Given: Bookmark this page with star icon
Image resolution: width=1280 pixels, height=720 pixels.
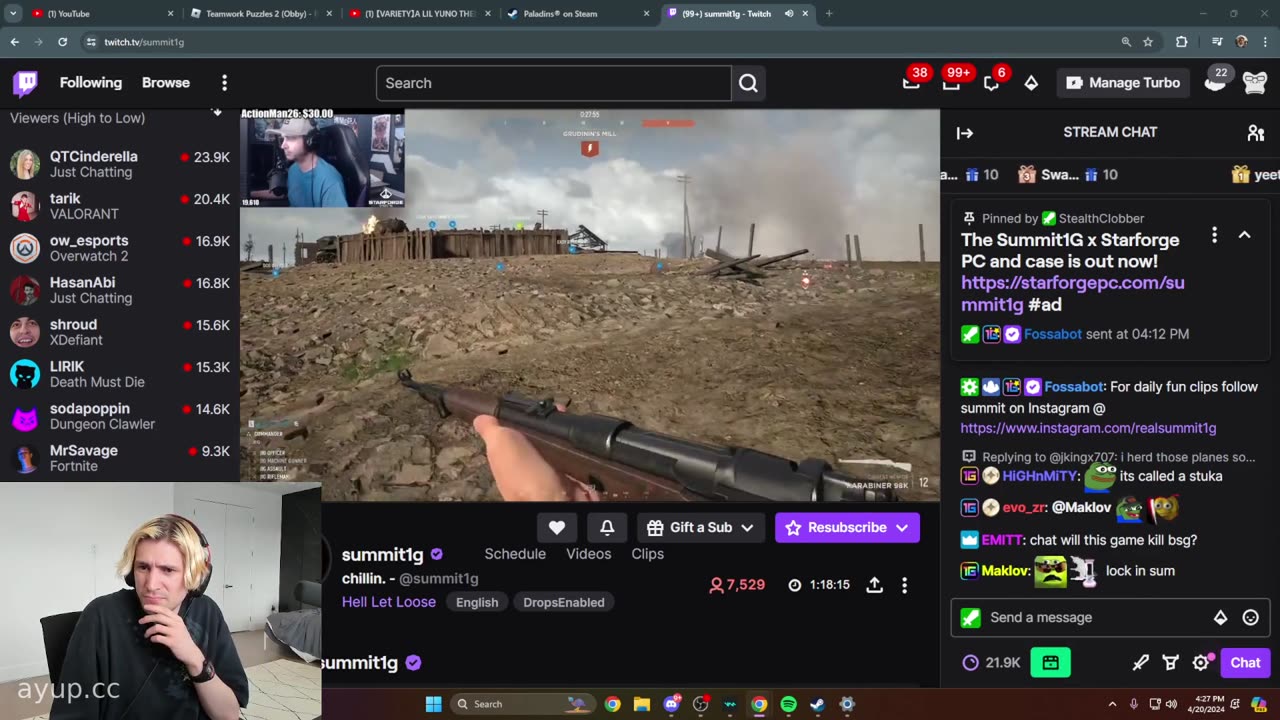Looking at the screenshot, I should (x=1148, y=42).
